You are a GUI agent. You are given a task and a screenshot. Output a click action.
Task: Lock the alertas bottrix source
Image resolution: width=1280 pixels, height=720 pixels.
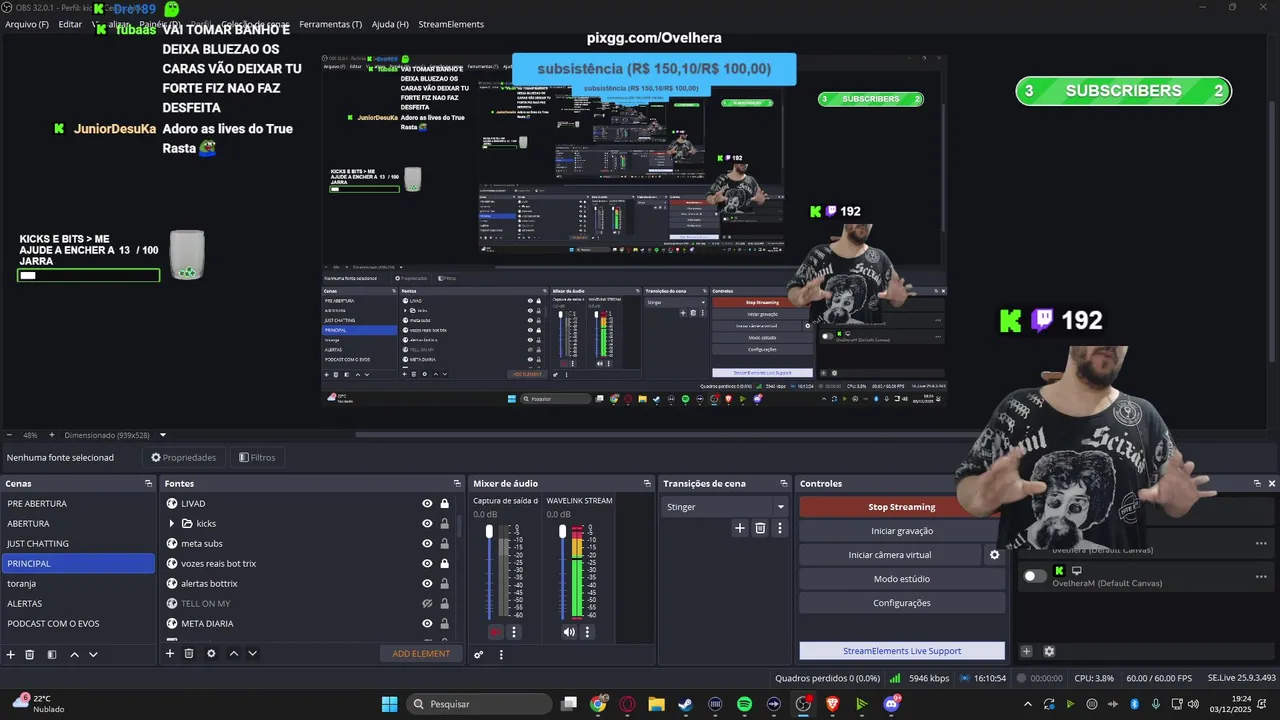(444, 584)
